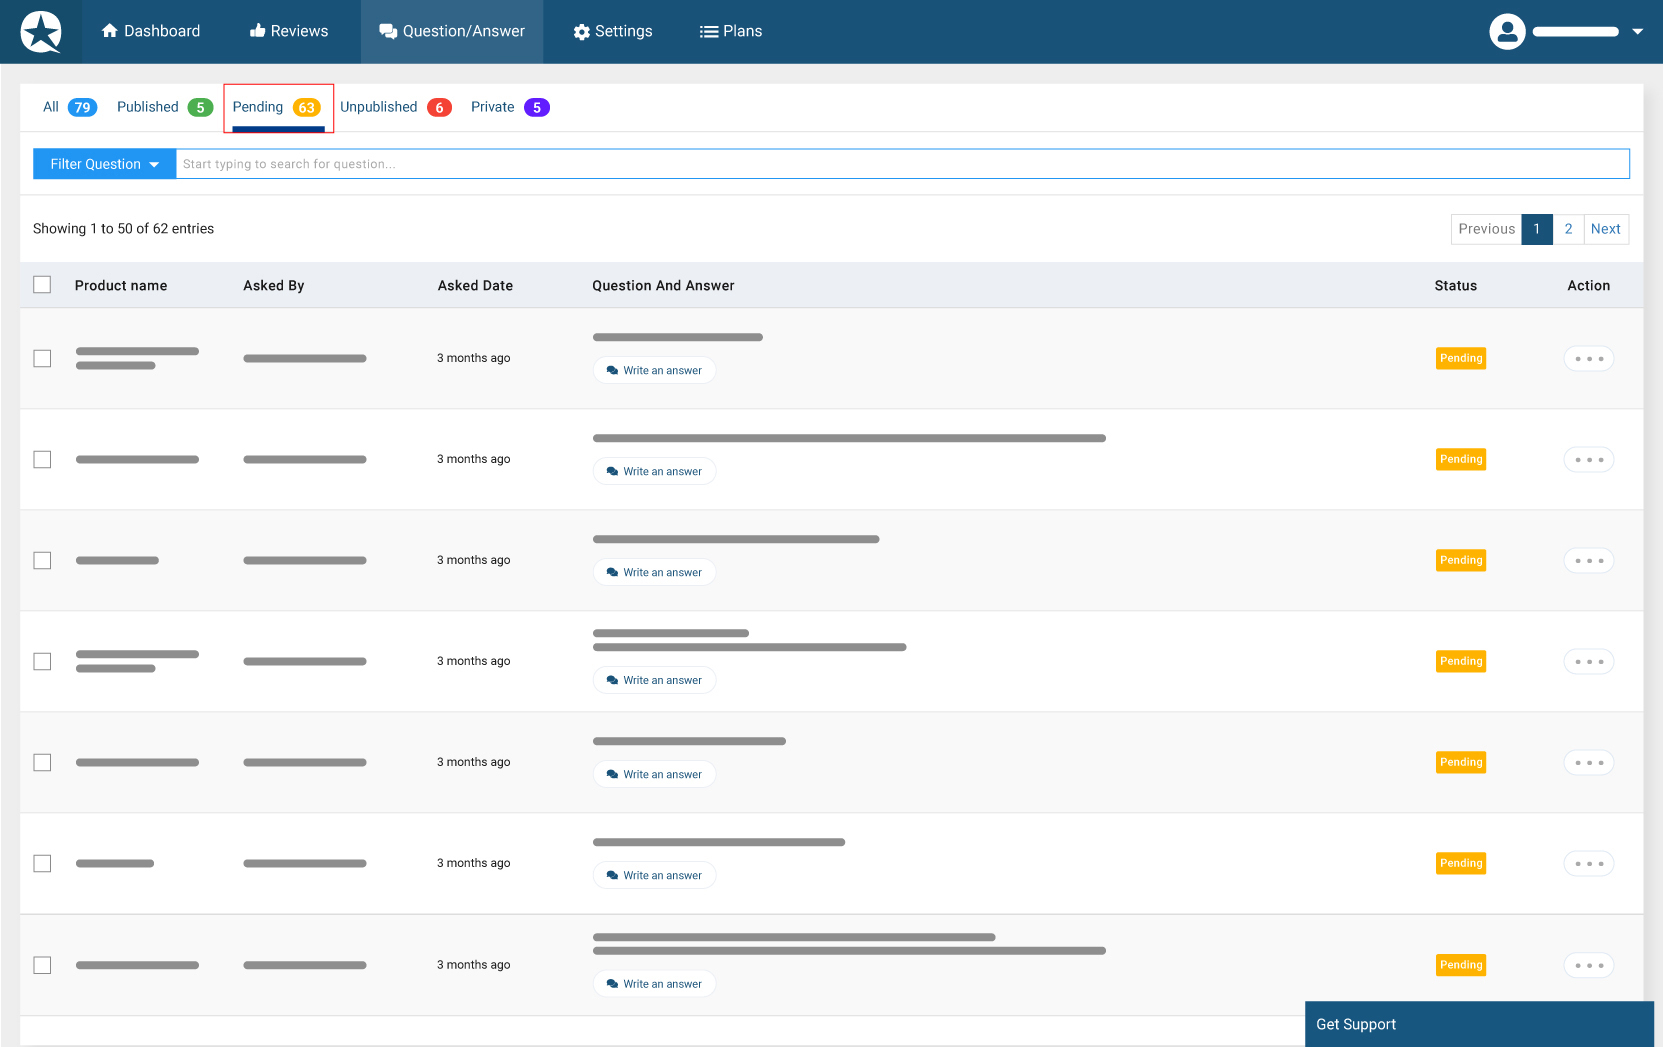Viewport: 1663px width, 1047px height.
Task: Switch to the Private tab
Action: coord(510,107)
